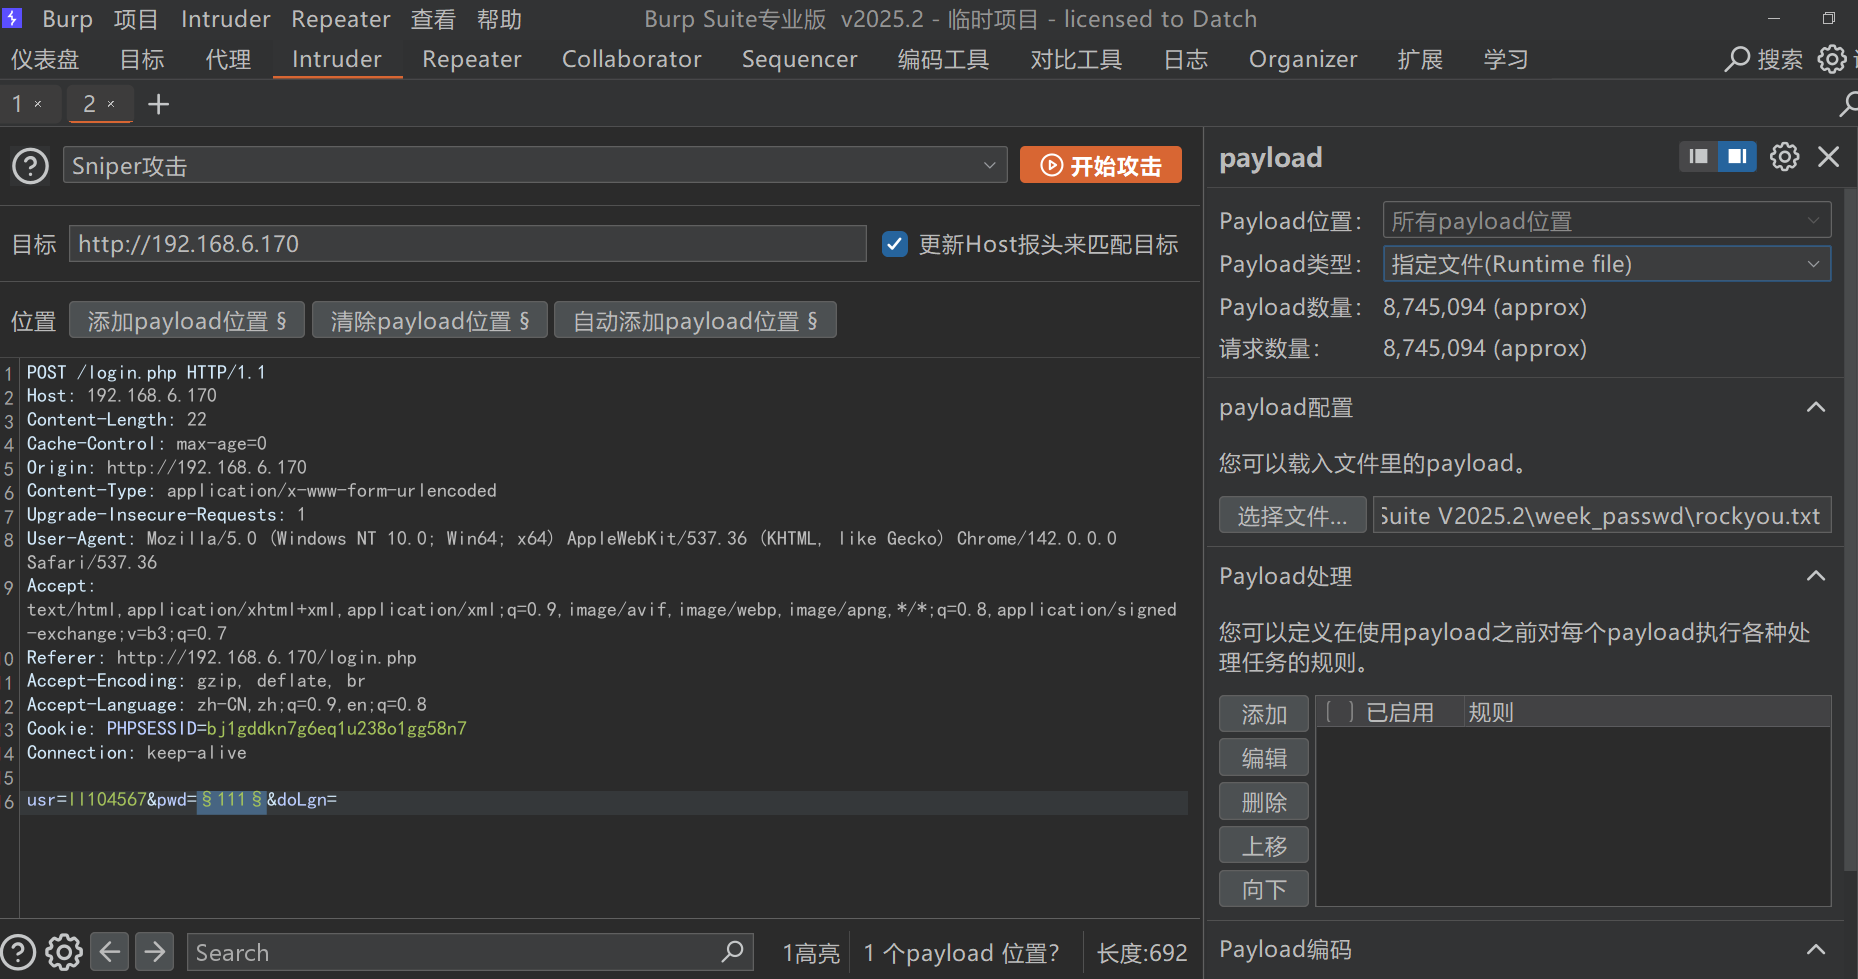Switch to the Repeater tab

[471, 59]
